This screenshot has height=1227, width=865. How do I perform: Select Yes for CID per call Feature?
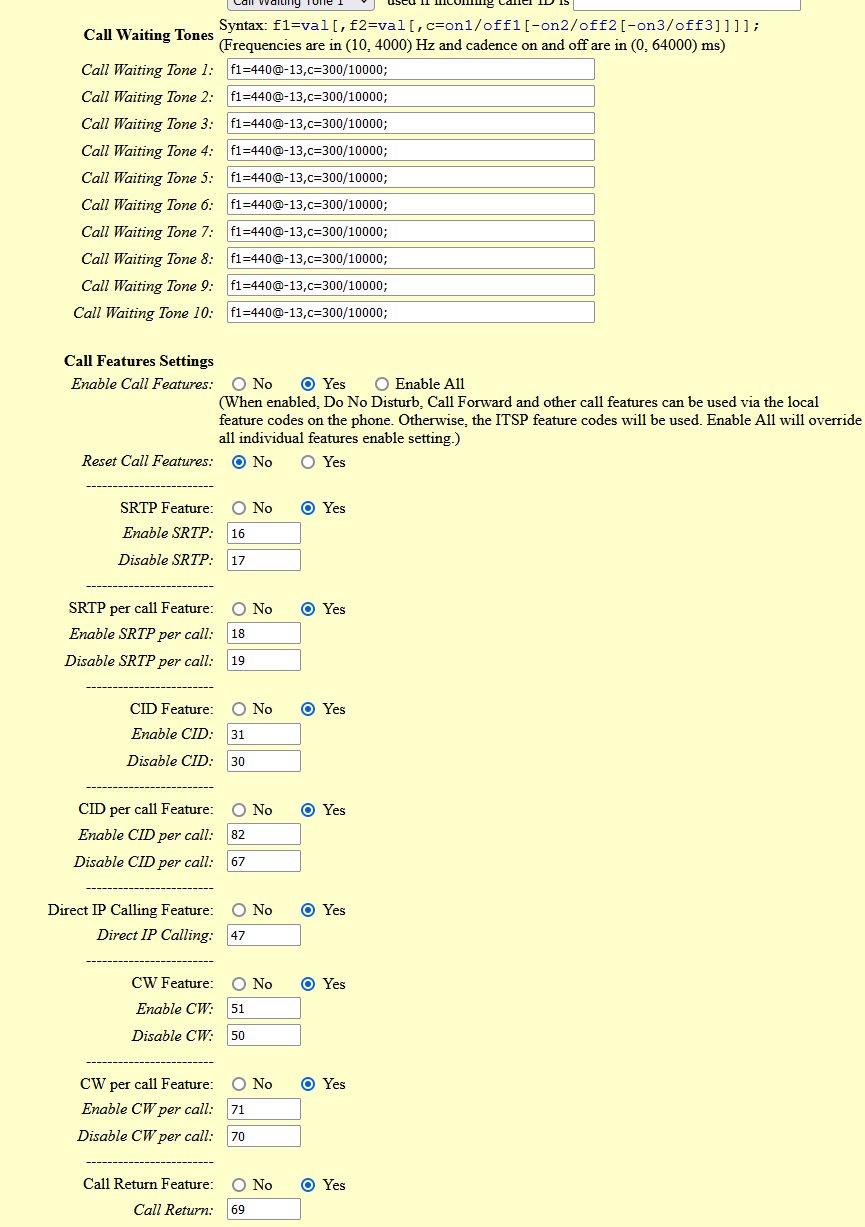click(x=309, y=810)
